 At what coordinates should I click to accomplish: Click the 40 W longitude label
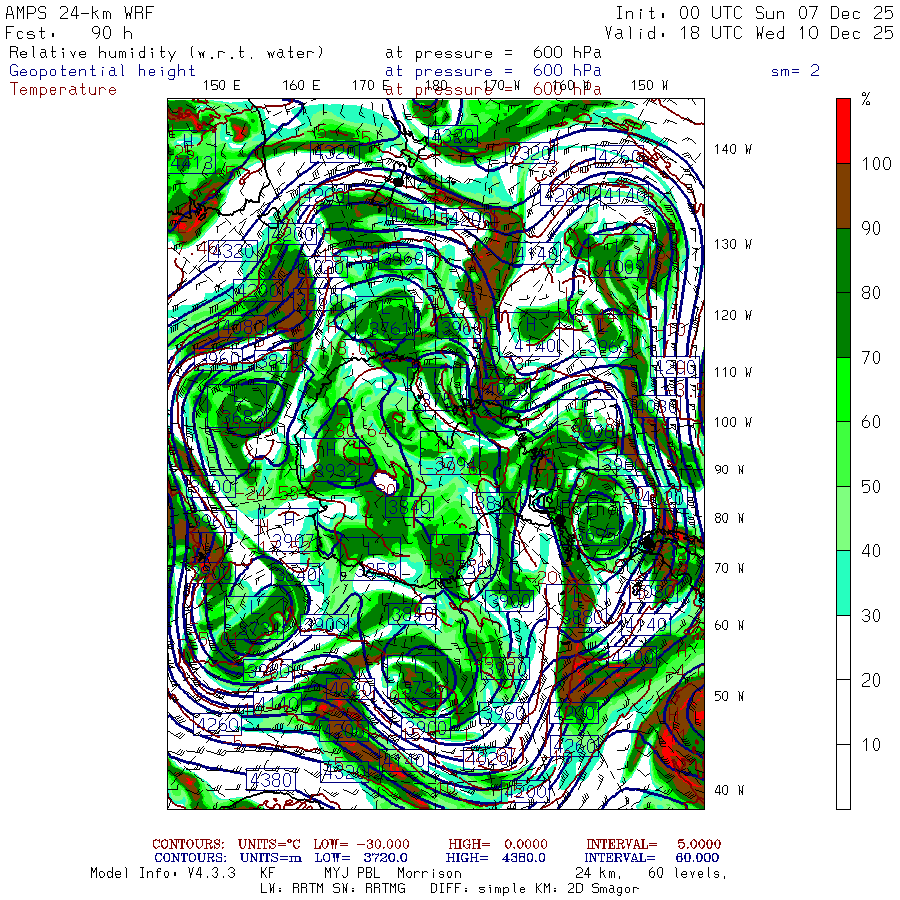click(x=728, y=790)
